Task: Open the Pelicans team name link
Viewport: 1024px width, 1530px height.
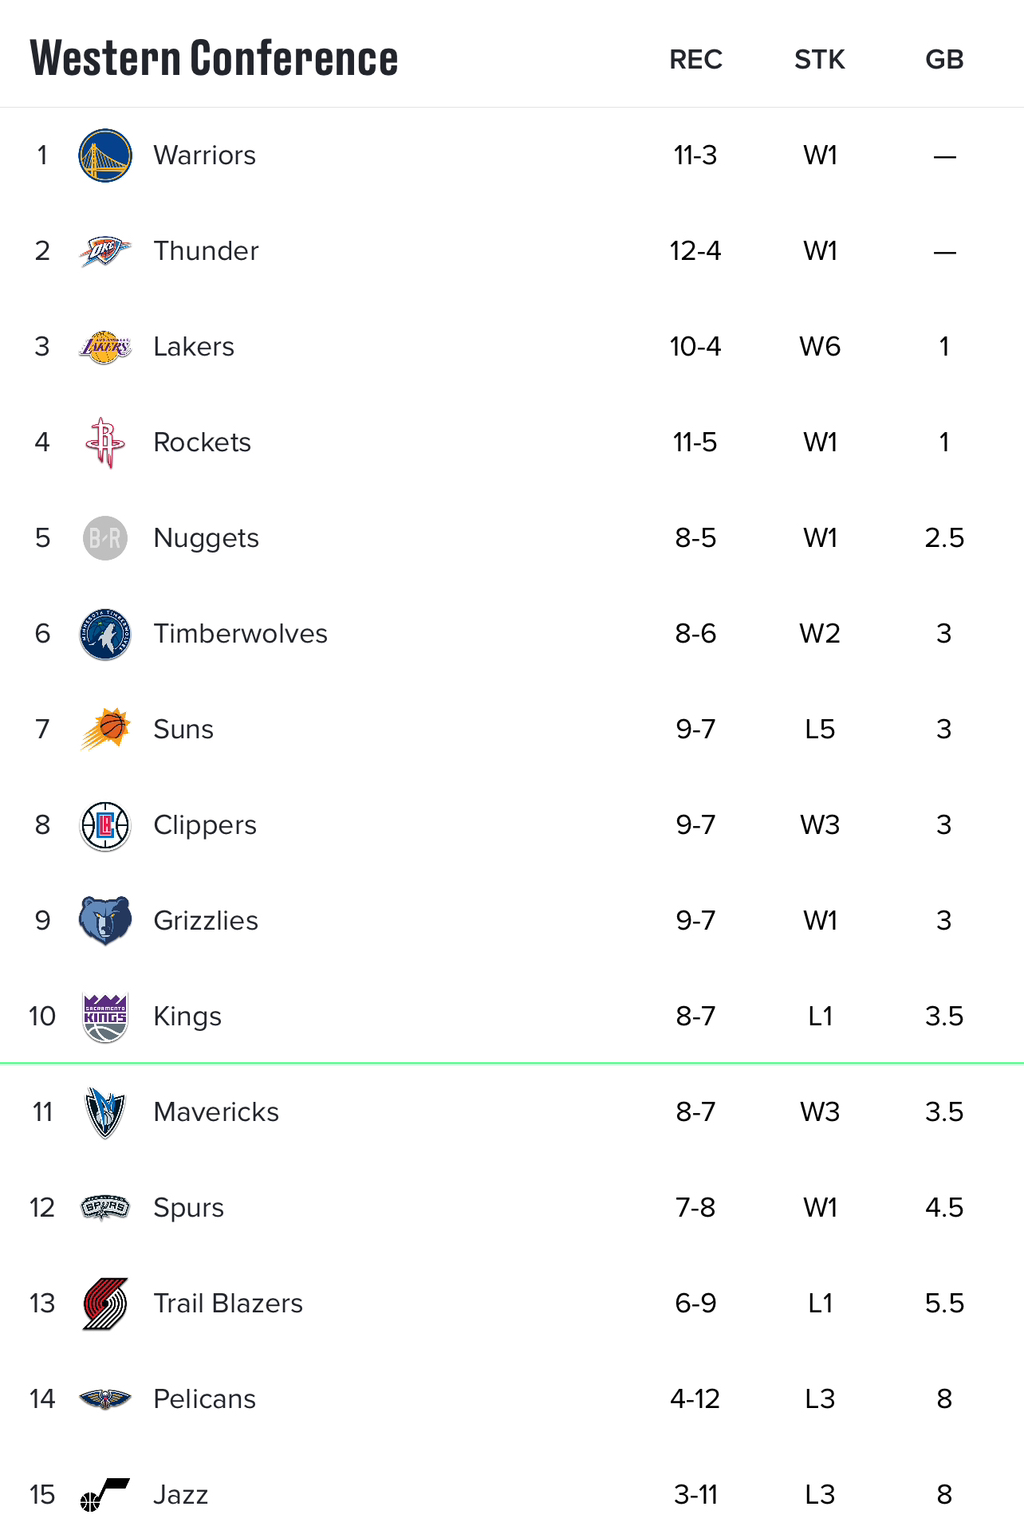Action: pyautogui.click(x=204, y=1399)
